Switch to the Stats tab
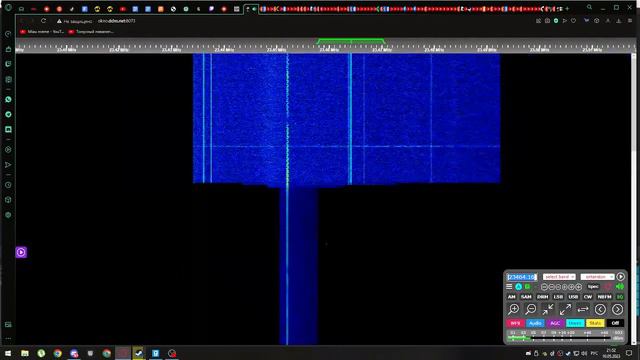640x360 pixels. coord(595,323)
